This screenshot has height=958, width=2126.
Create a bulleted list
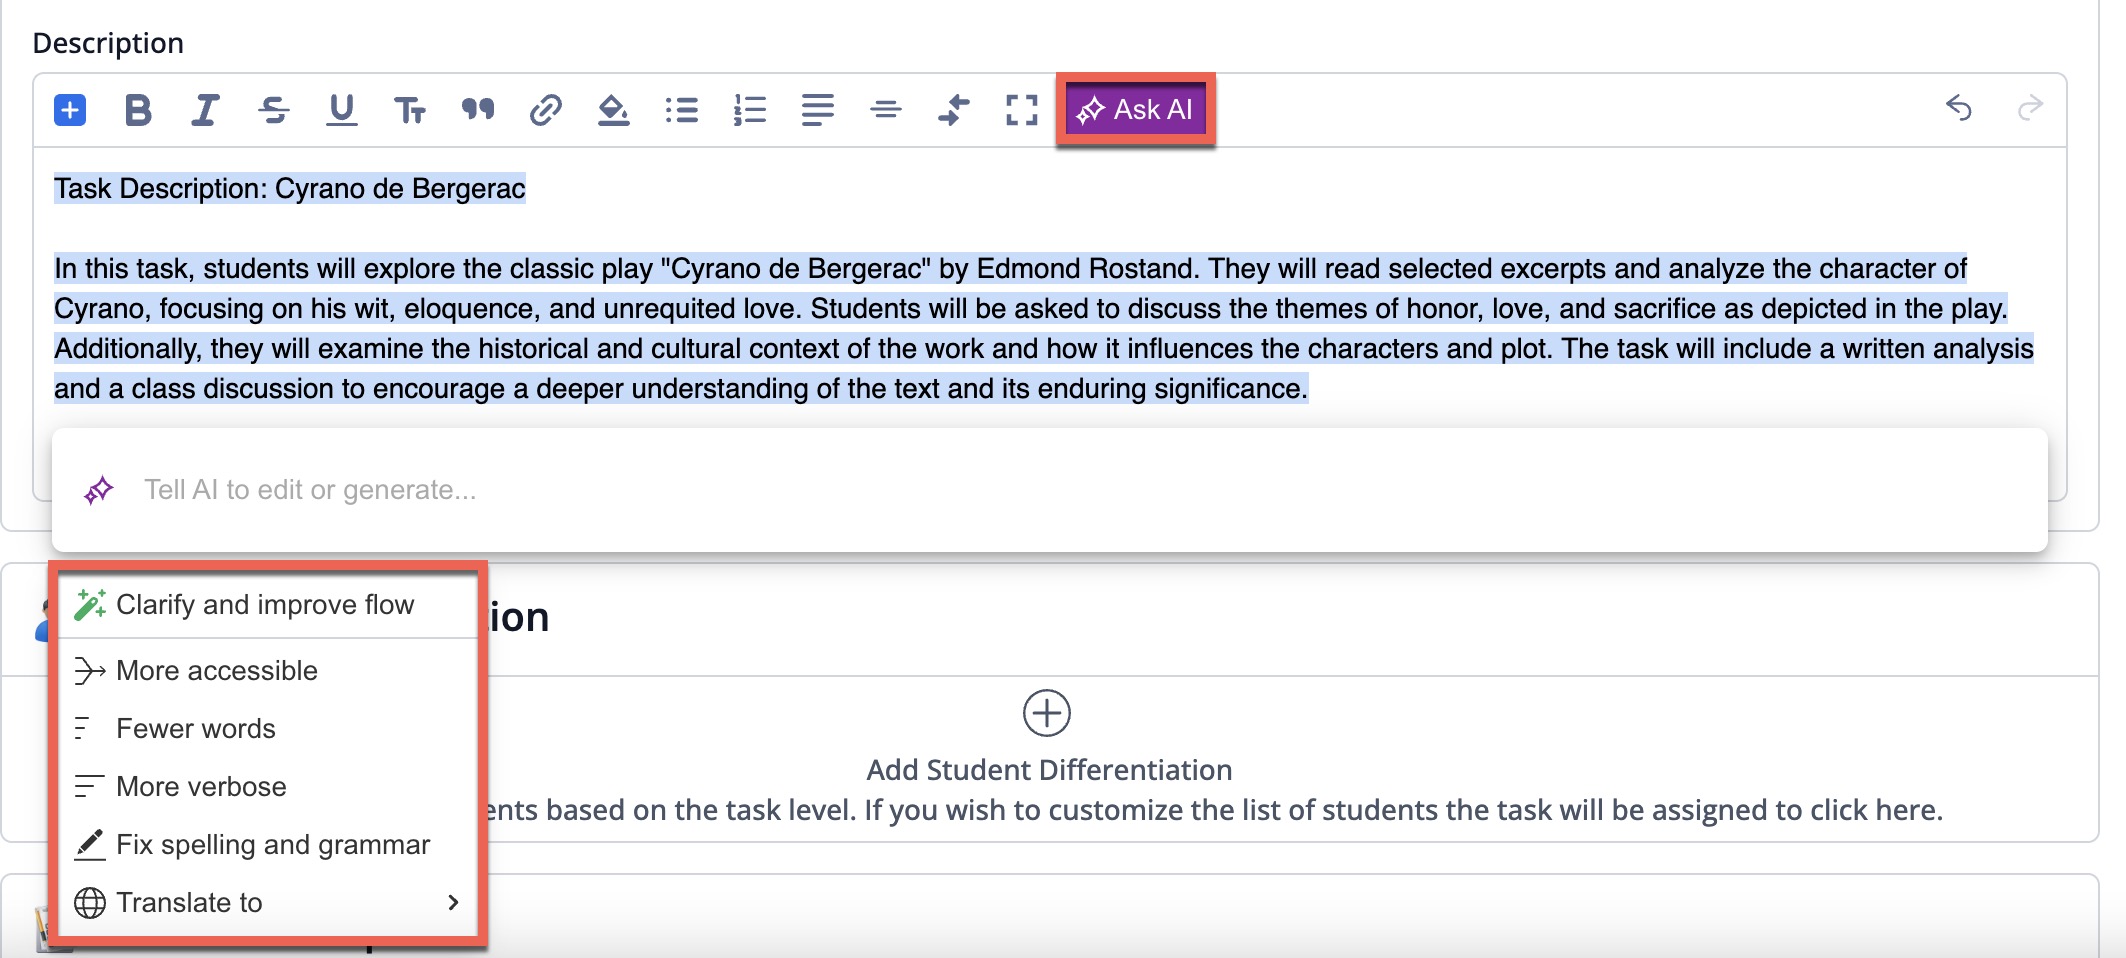(x=681, y=110)
